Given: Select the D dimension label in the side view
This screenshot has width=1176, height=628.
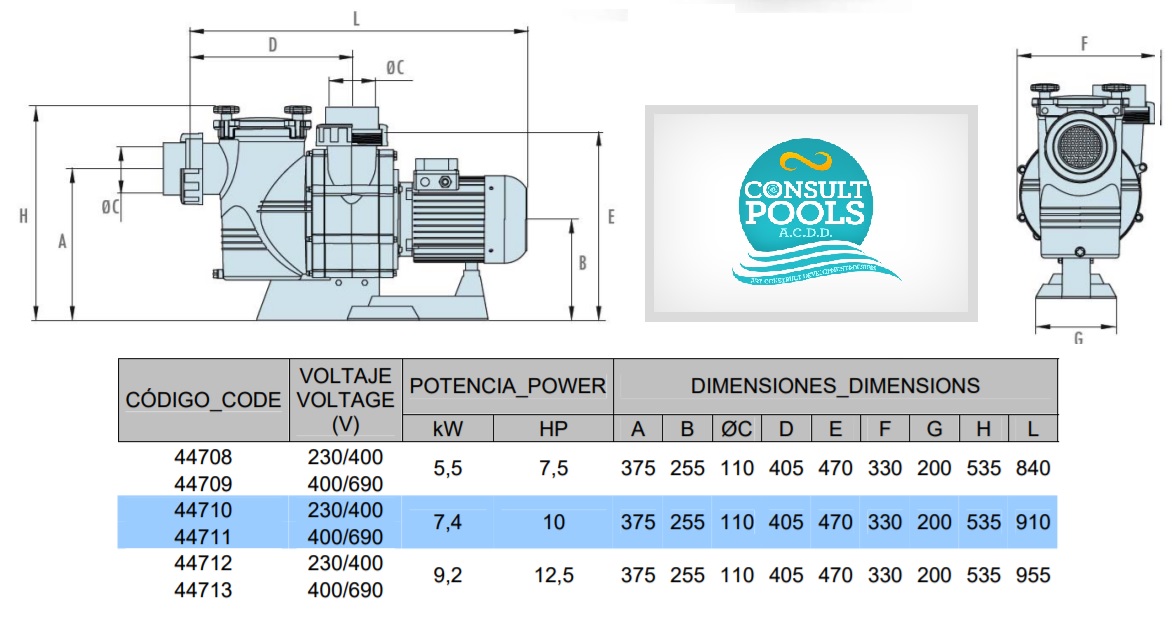Looking at the screenshot, I should pos(272,44).
